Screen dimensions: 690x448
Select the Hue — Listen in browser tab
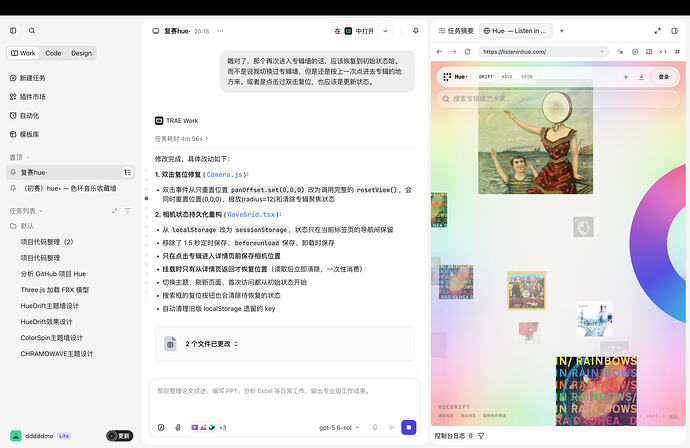point(515,31)
